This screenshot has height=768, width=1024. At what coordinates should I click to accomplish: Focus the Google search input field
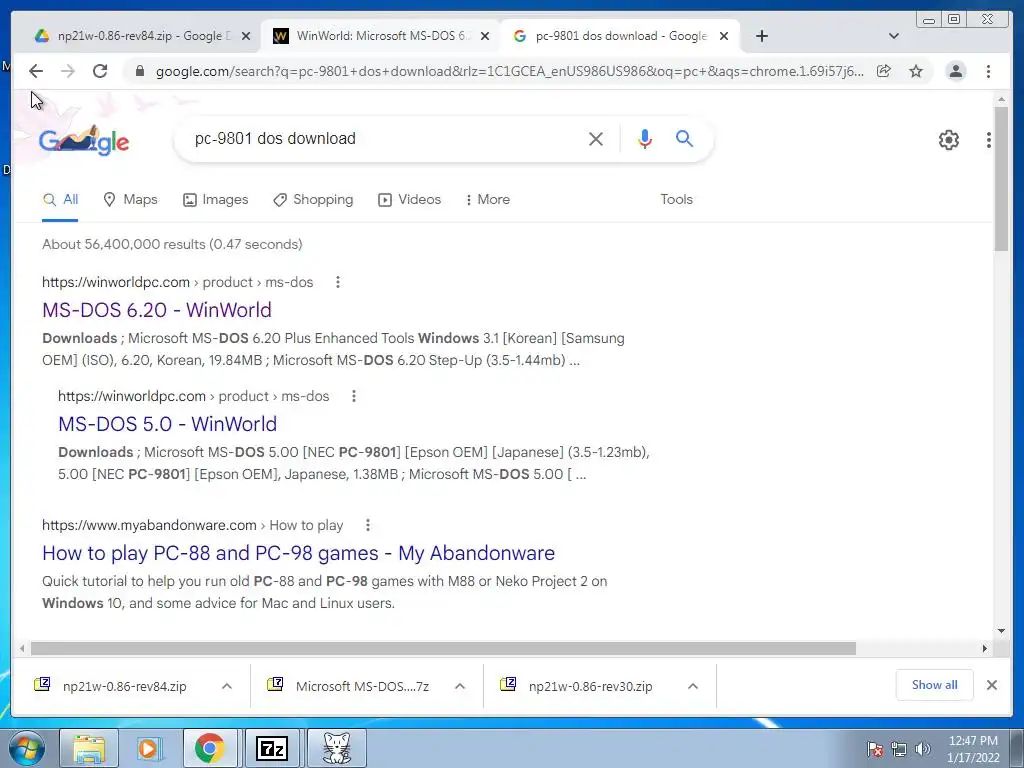(x=385, y=139)
